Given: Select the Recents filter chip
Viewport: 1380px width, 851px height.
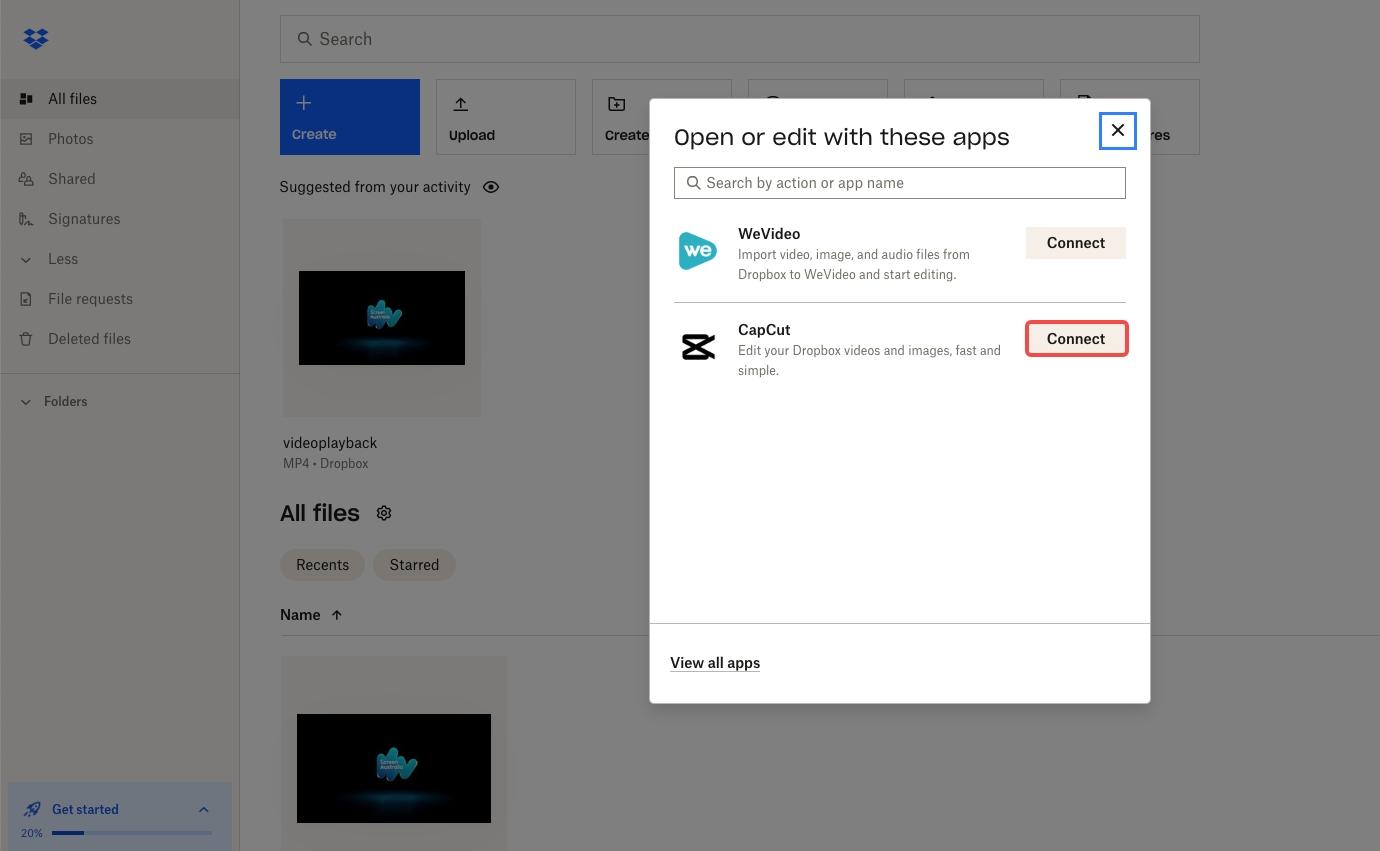Looking at the screenshot, I should pyautogui.click(x=322, y=565).
